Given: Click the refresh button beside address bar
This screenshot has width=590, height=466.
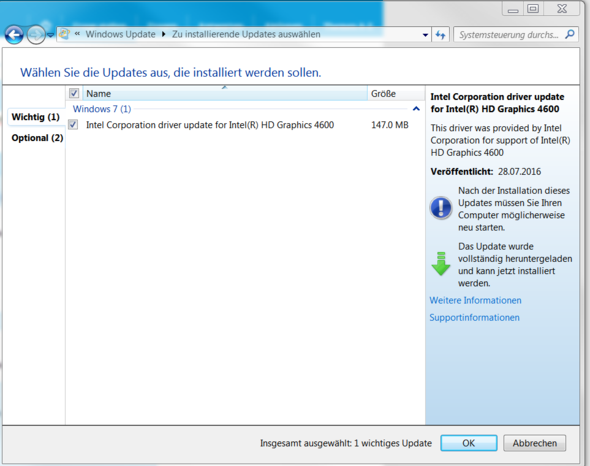Looking at the screenshot, I should click(440, 35).
